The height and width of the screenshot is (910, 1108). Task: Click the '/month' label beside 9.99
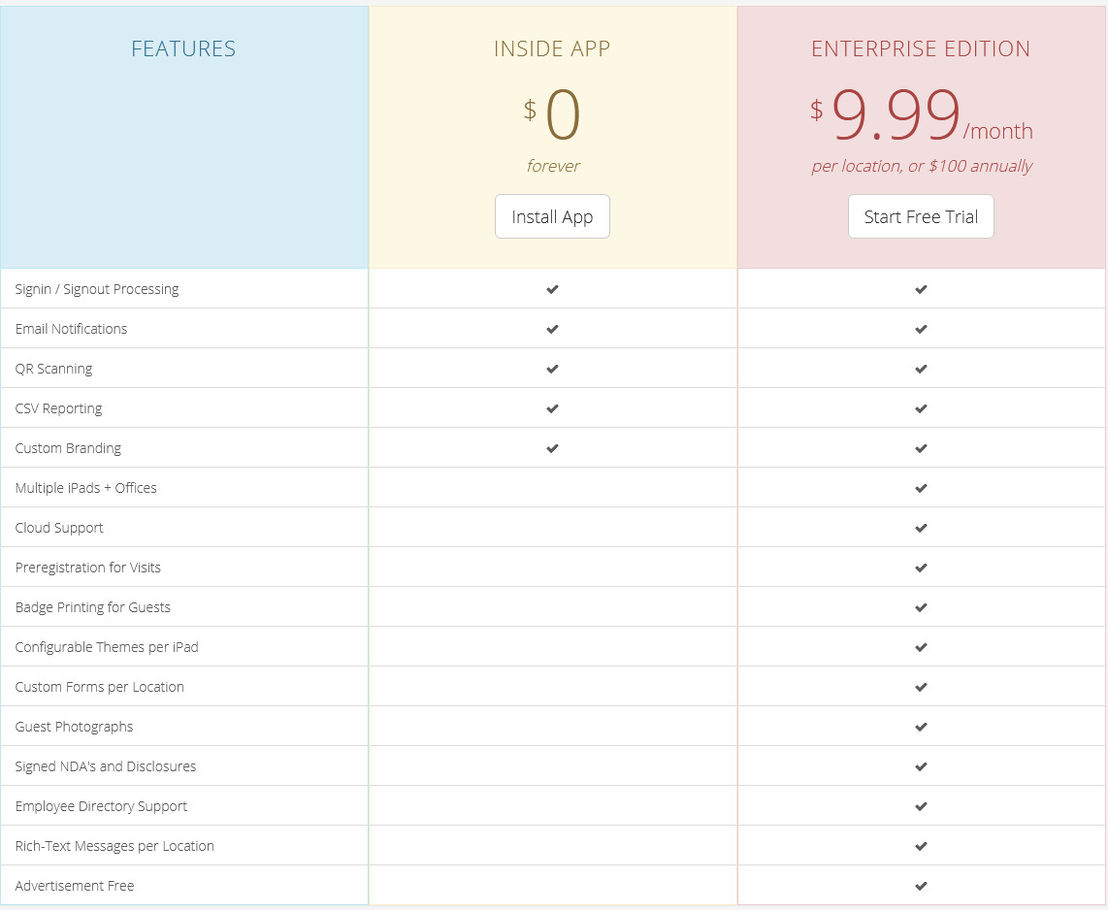coord(998,131)
